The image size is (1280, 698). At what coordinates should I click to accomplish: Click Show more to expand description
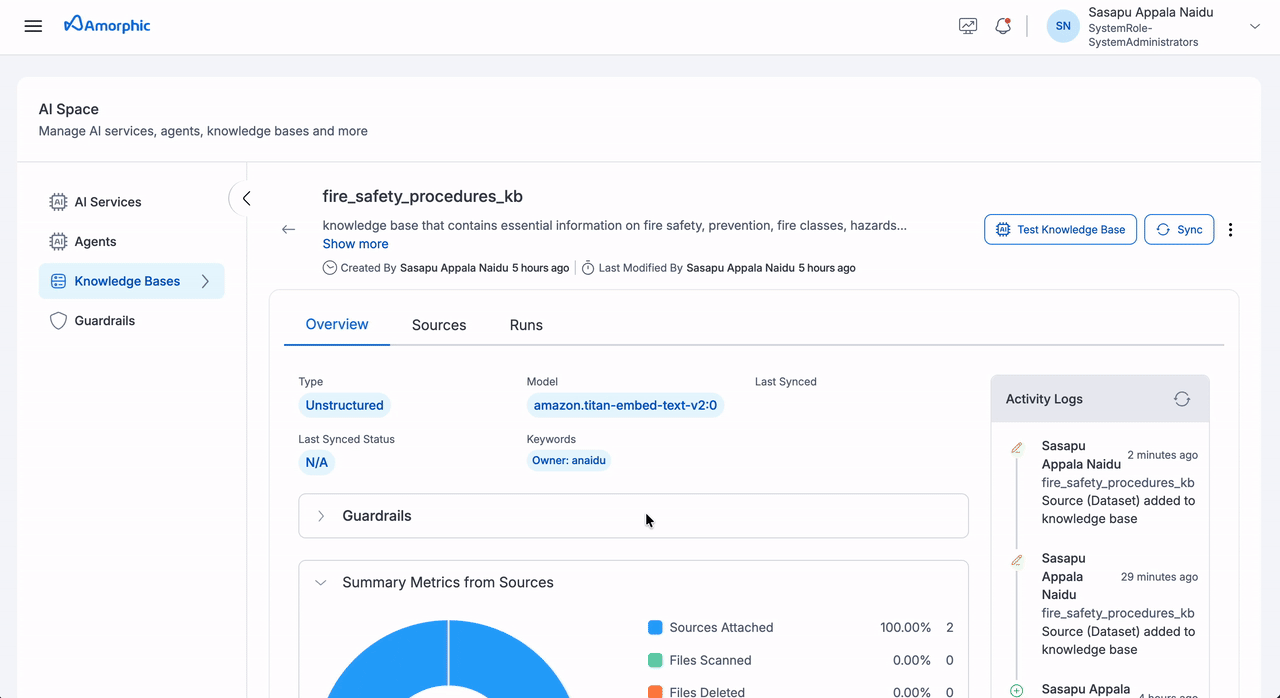click(x=355, y=243)
